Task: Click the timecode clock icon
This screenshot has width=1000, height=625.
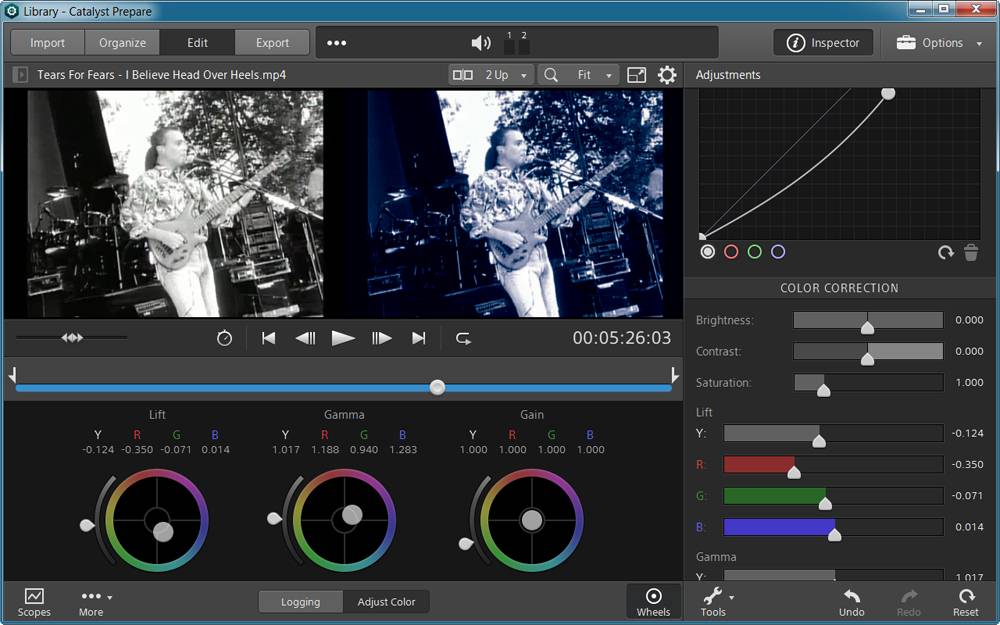Action: coord(224,338)
